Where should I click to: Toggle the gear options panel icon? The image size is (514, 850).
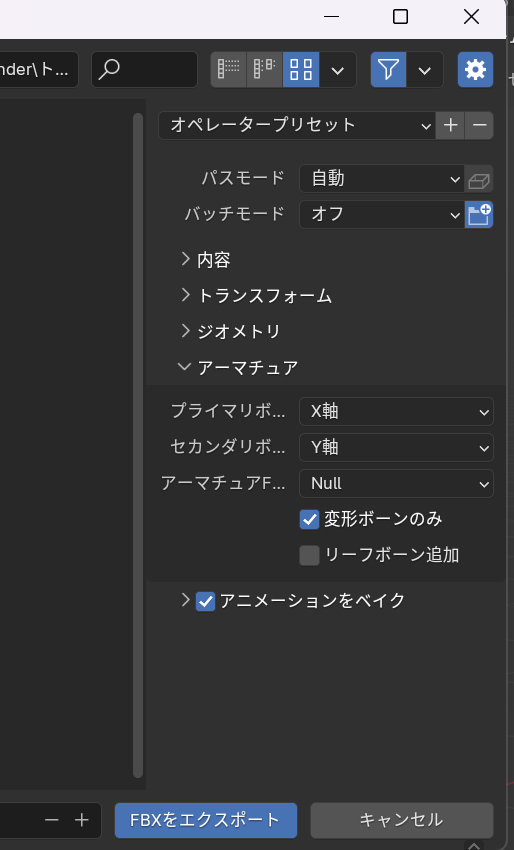click(476, 69)
